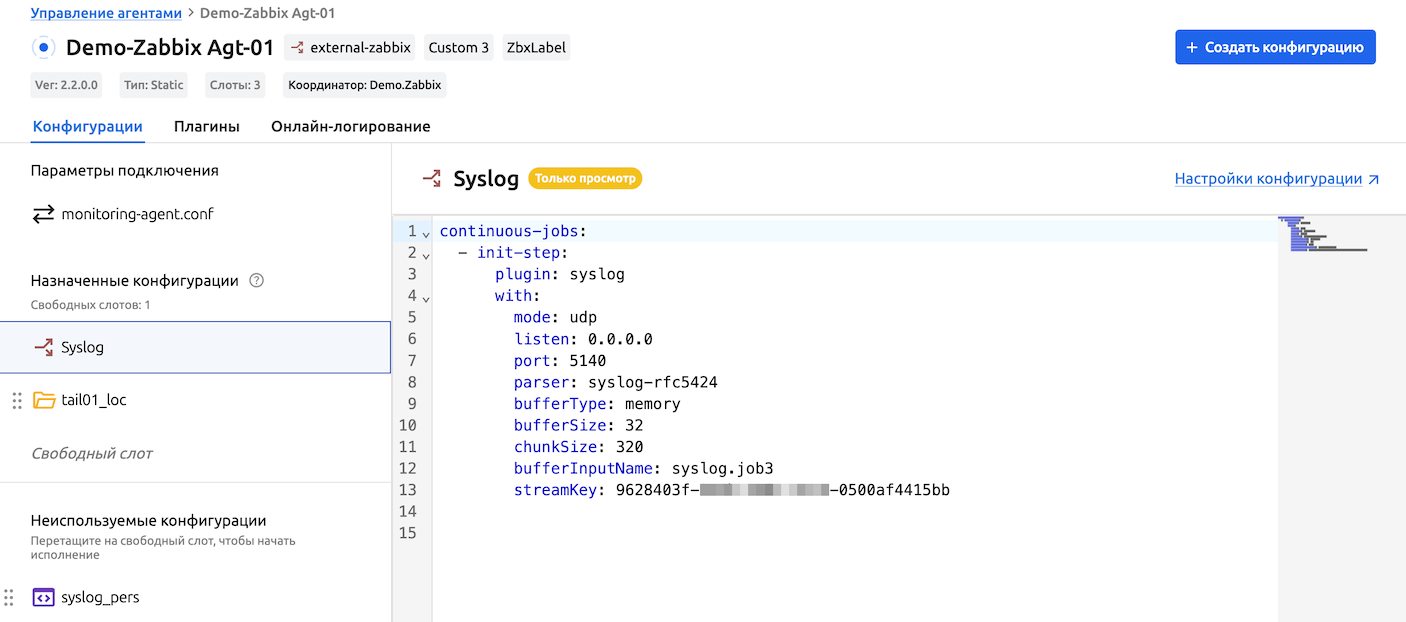Click the Syslog icon in the editor header
The image size is (1406, 622).
click(x=432, y=179)
